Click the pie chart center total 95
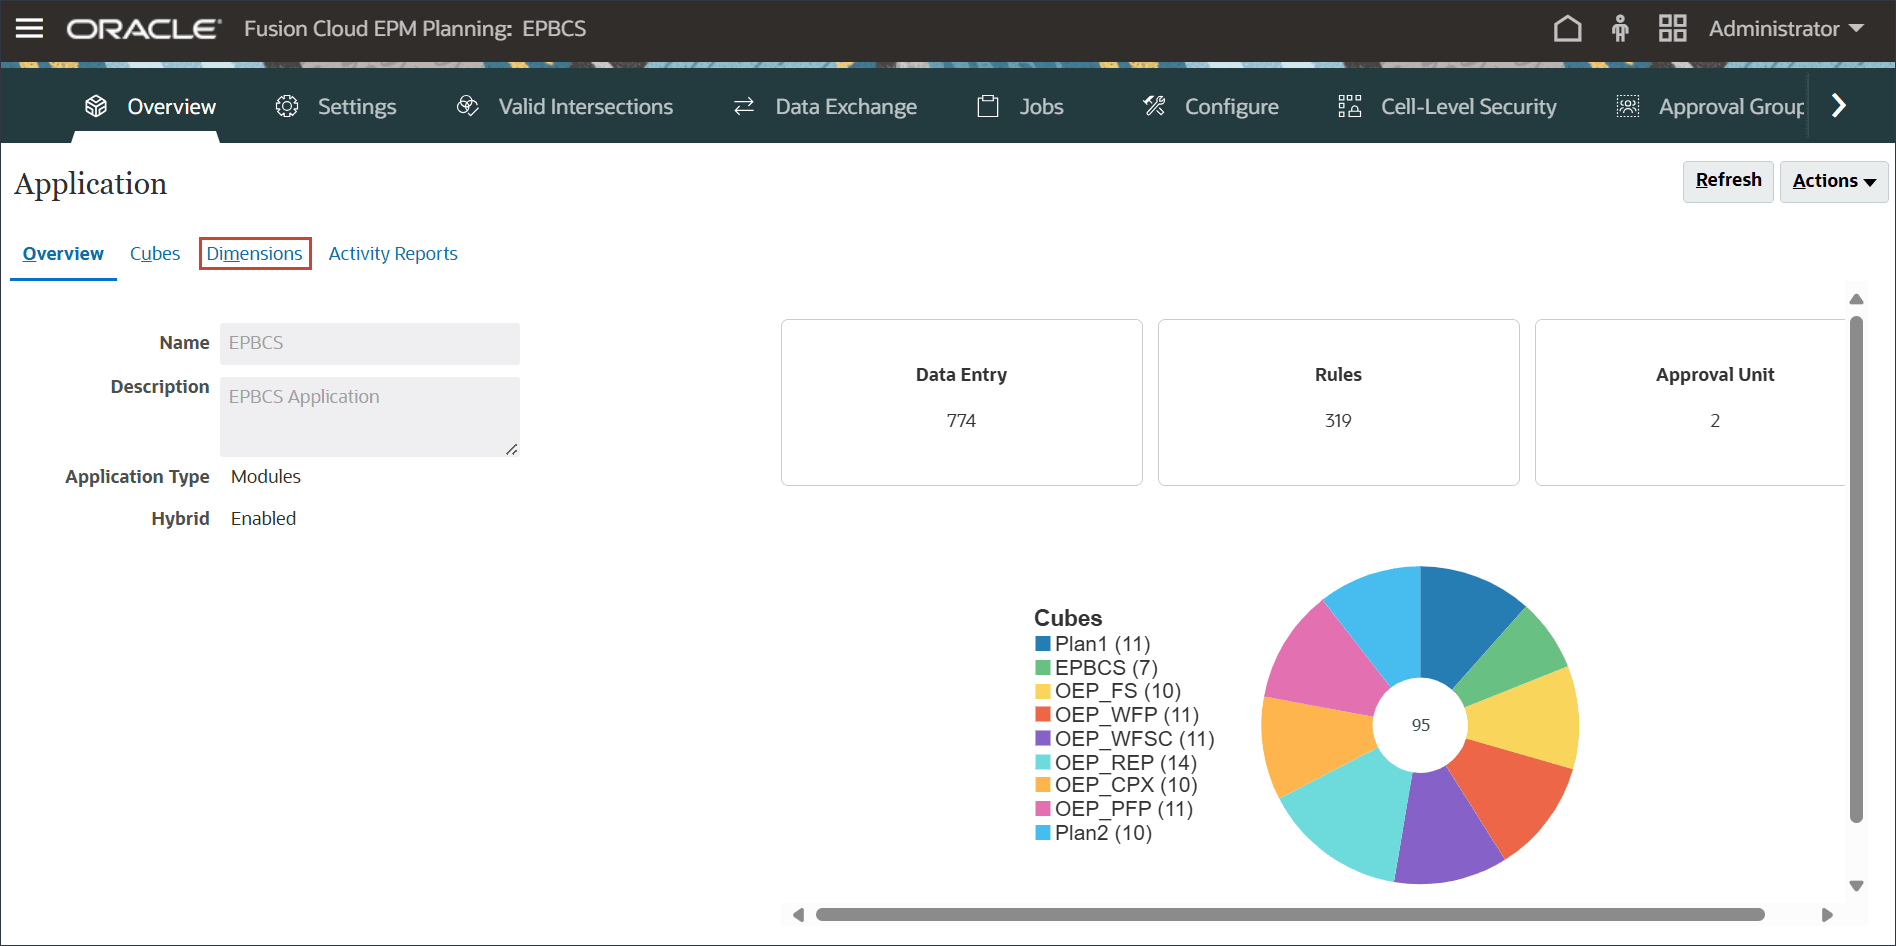The image size is (1896, 946). tap(1421, 725)
